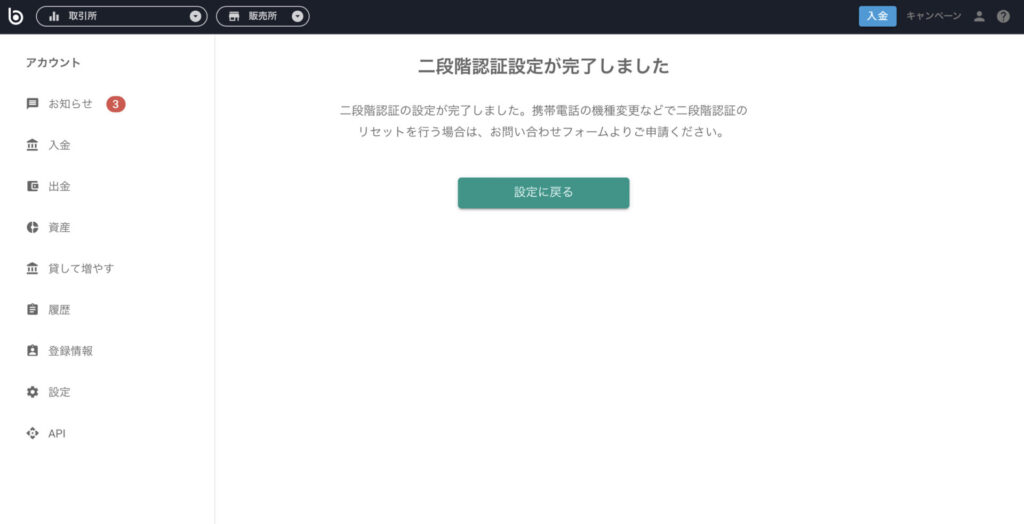Click the API icon in sidebar
Screen dimensions: 1024x524
(x=32, y=433)
